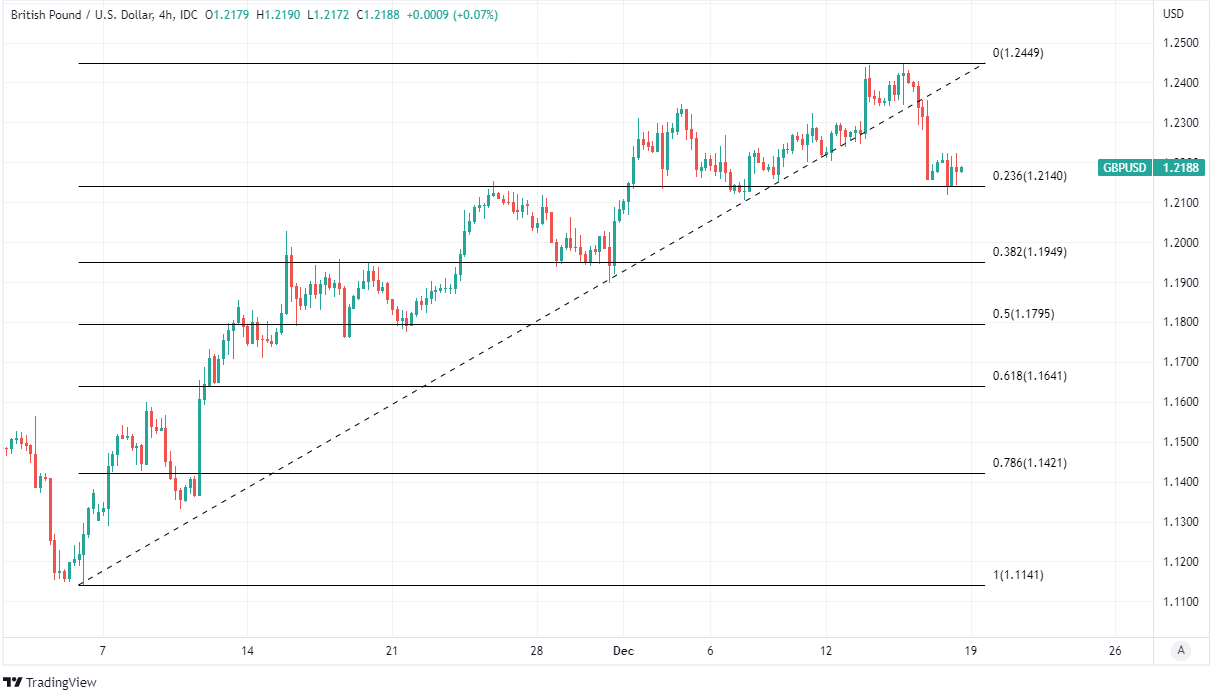Click the 'Dec' label on time axis
Viewport: 1210px width, 695px height.
pyautogui.click(x=623, y=651)
